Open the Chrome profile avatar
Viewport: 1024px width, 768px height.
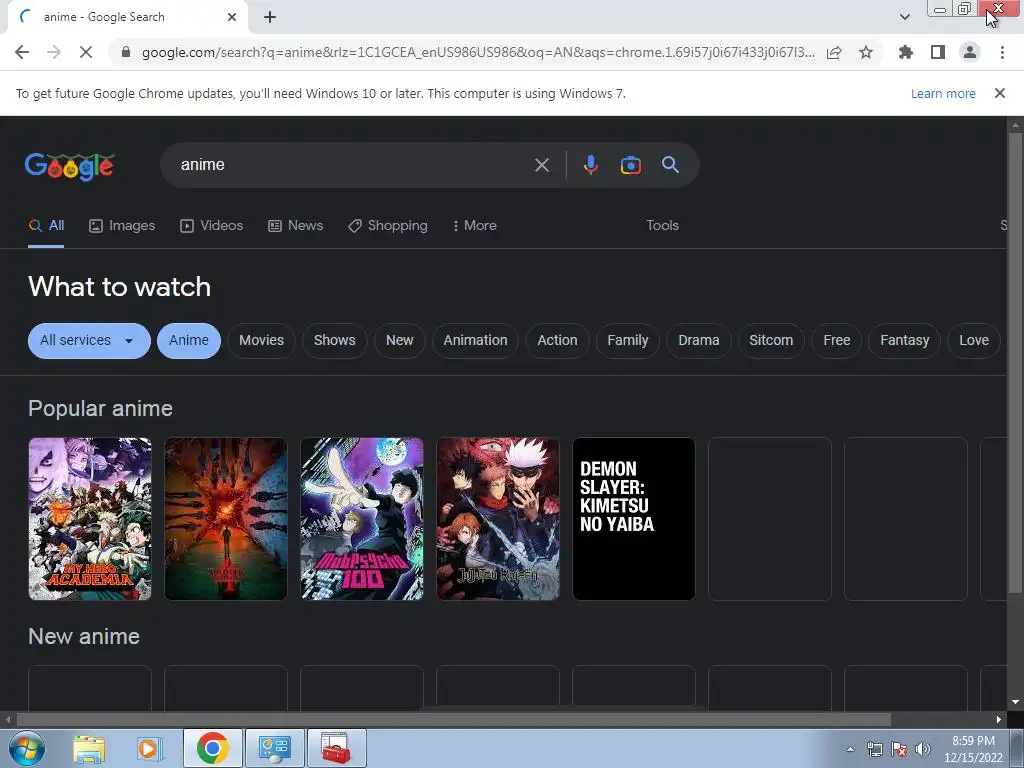(x=970, y=52)
